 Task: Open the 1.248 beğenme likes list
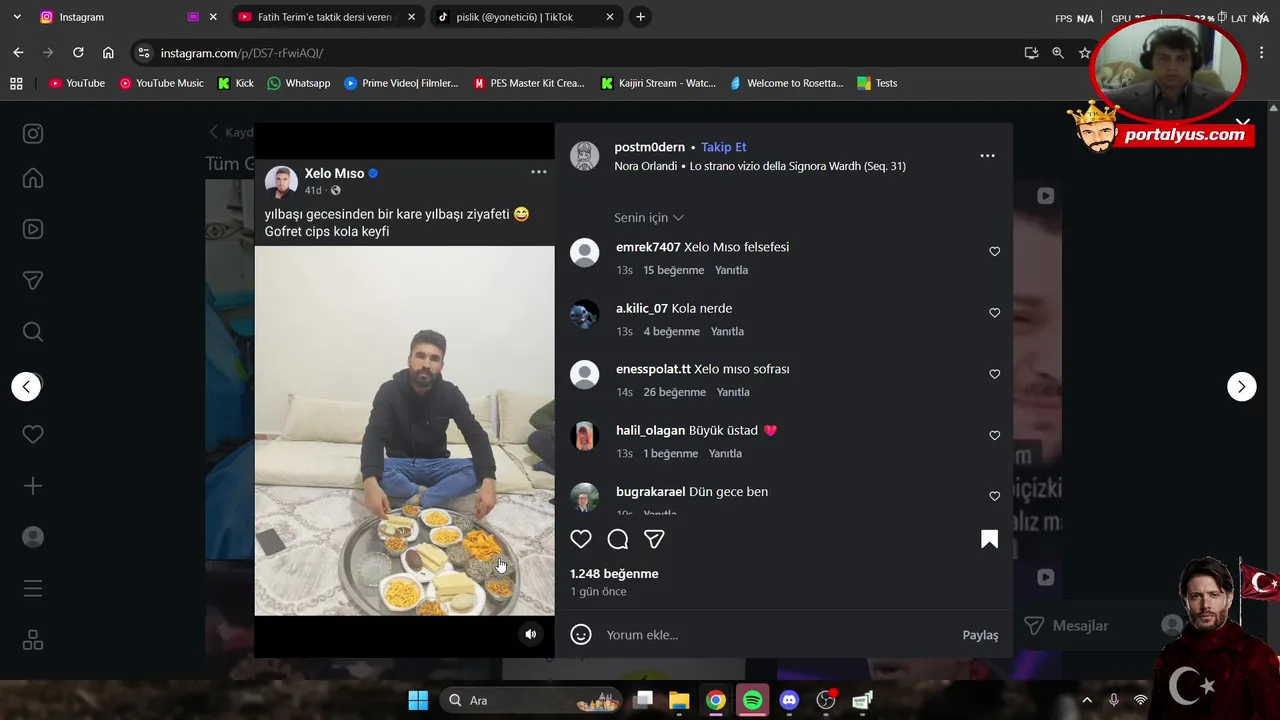point(614,574)
